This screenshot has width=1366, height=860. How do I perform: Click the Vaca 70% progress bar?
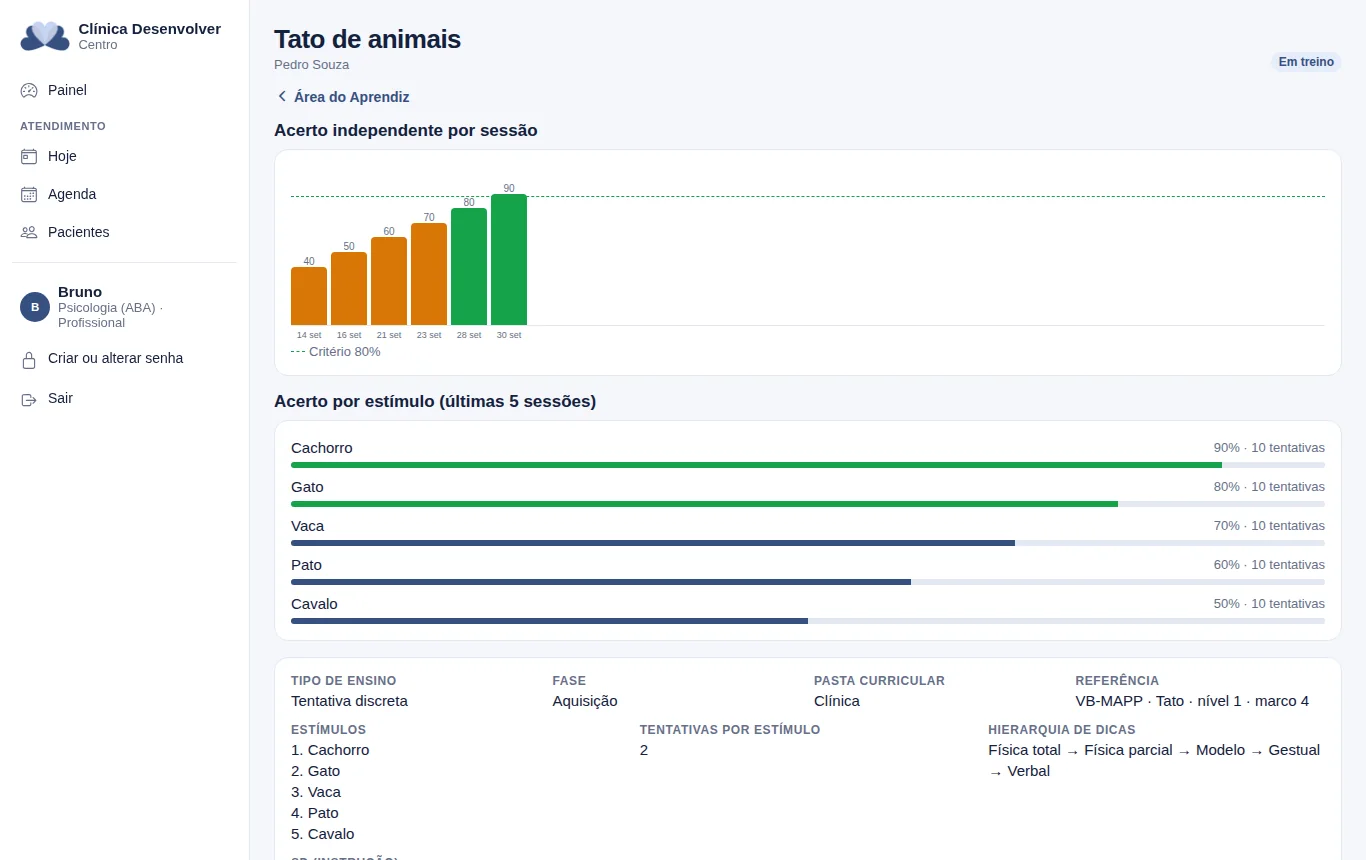tap(808, 543)
